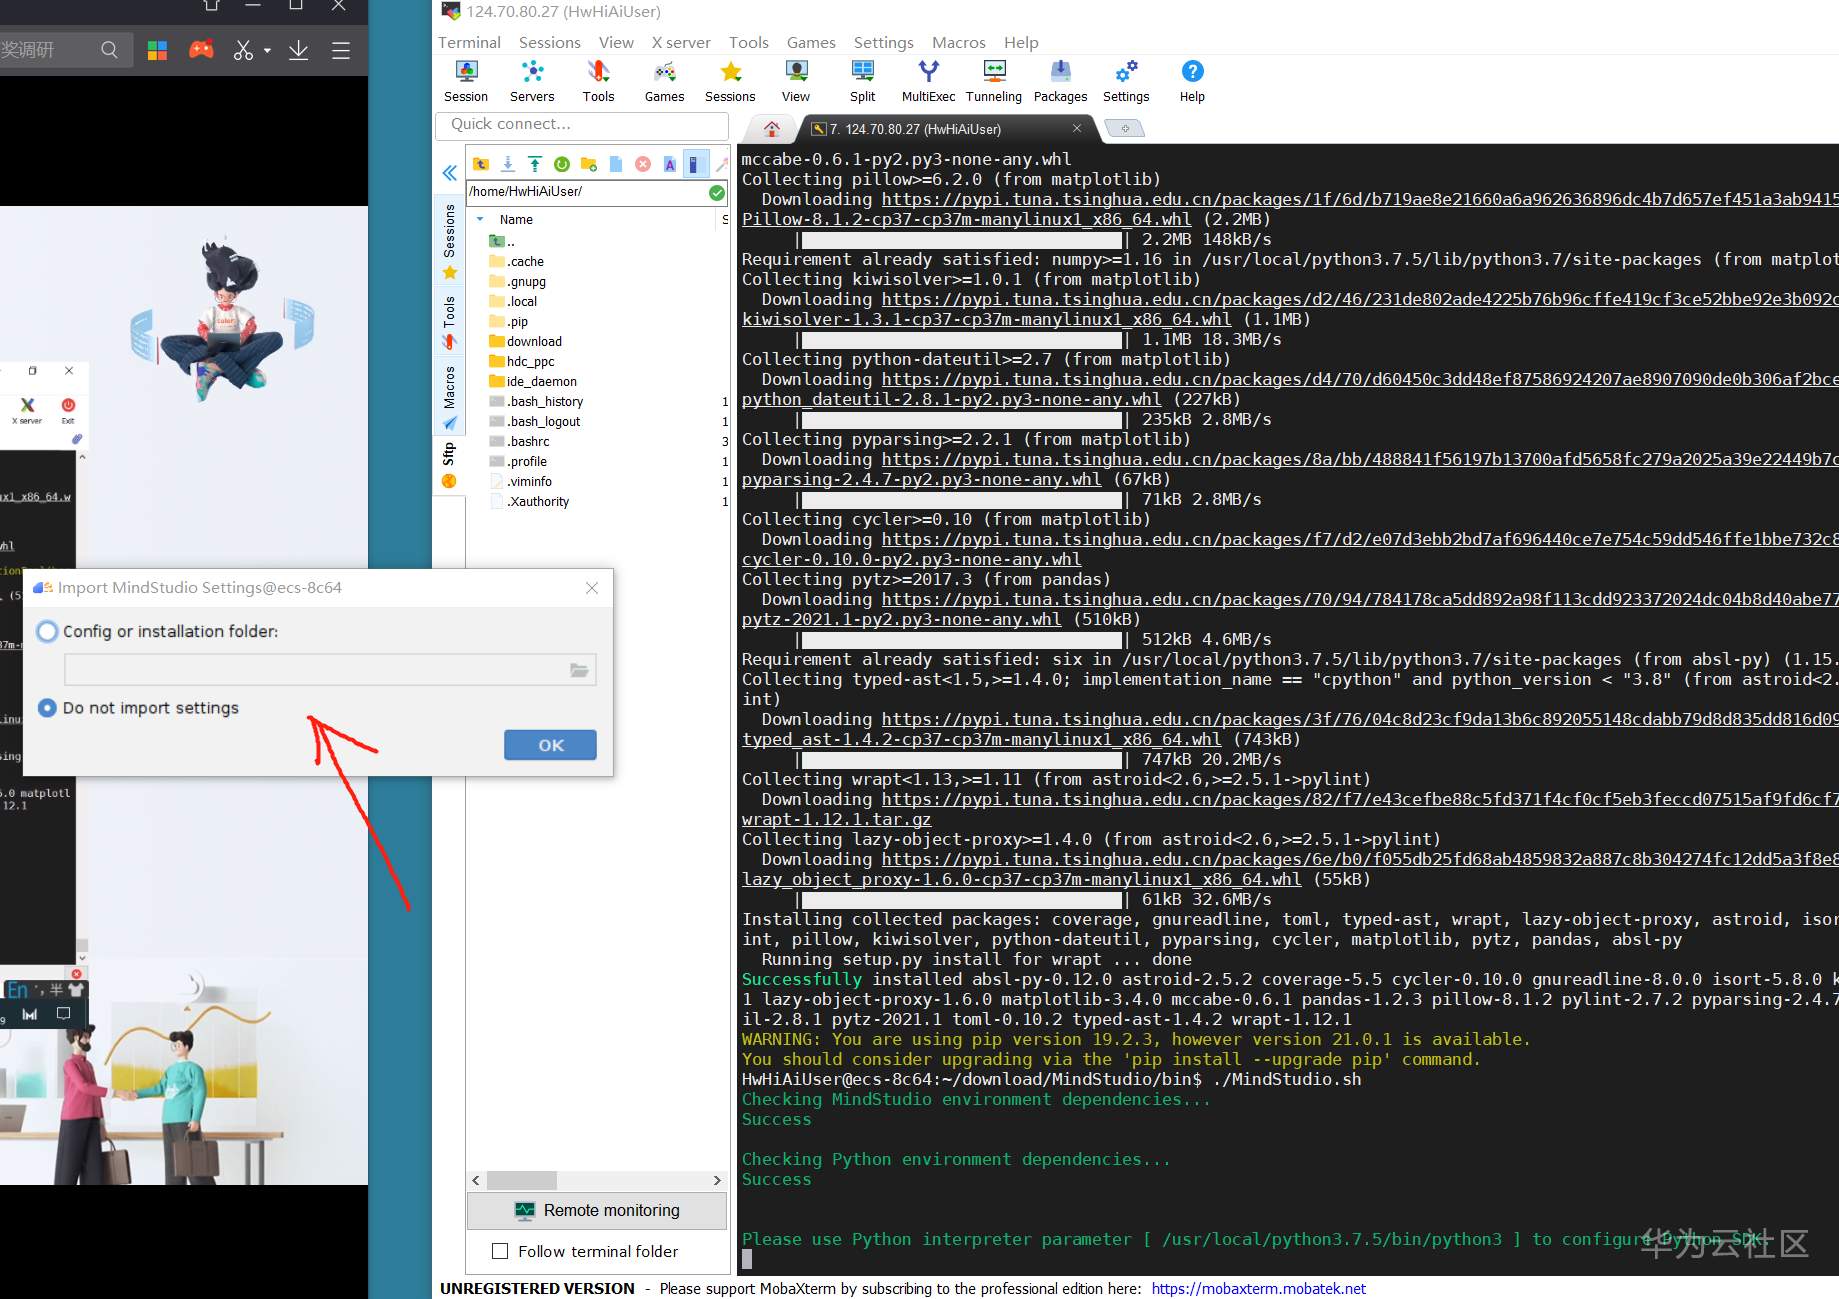Click the home icon tab

click(x=771, y=129)
